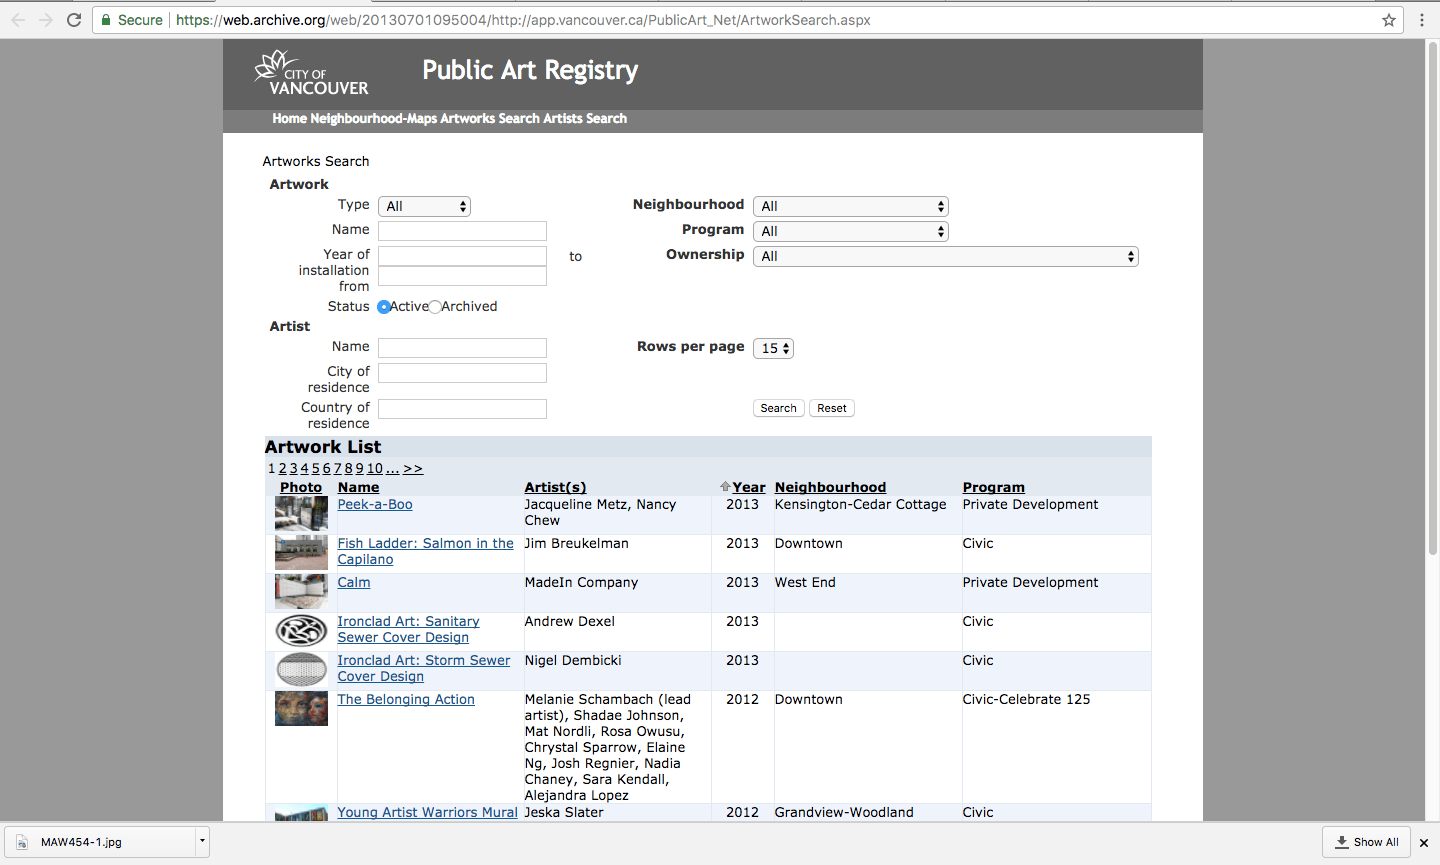This screenshot has width=1440, height=865.
Task: Expand the Neighbourhood dropdown
Action: 850,206
